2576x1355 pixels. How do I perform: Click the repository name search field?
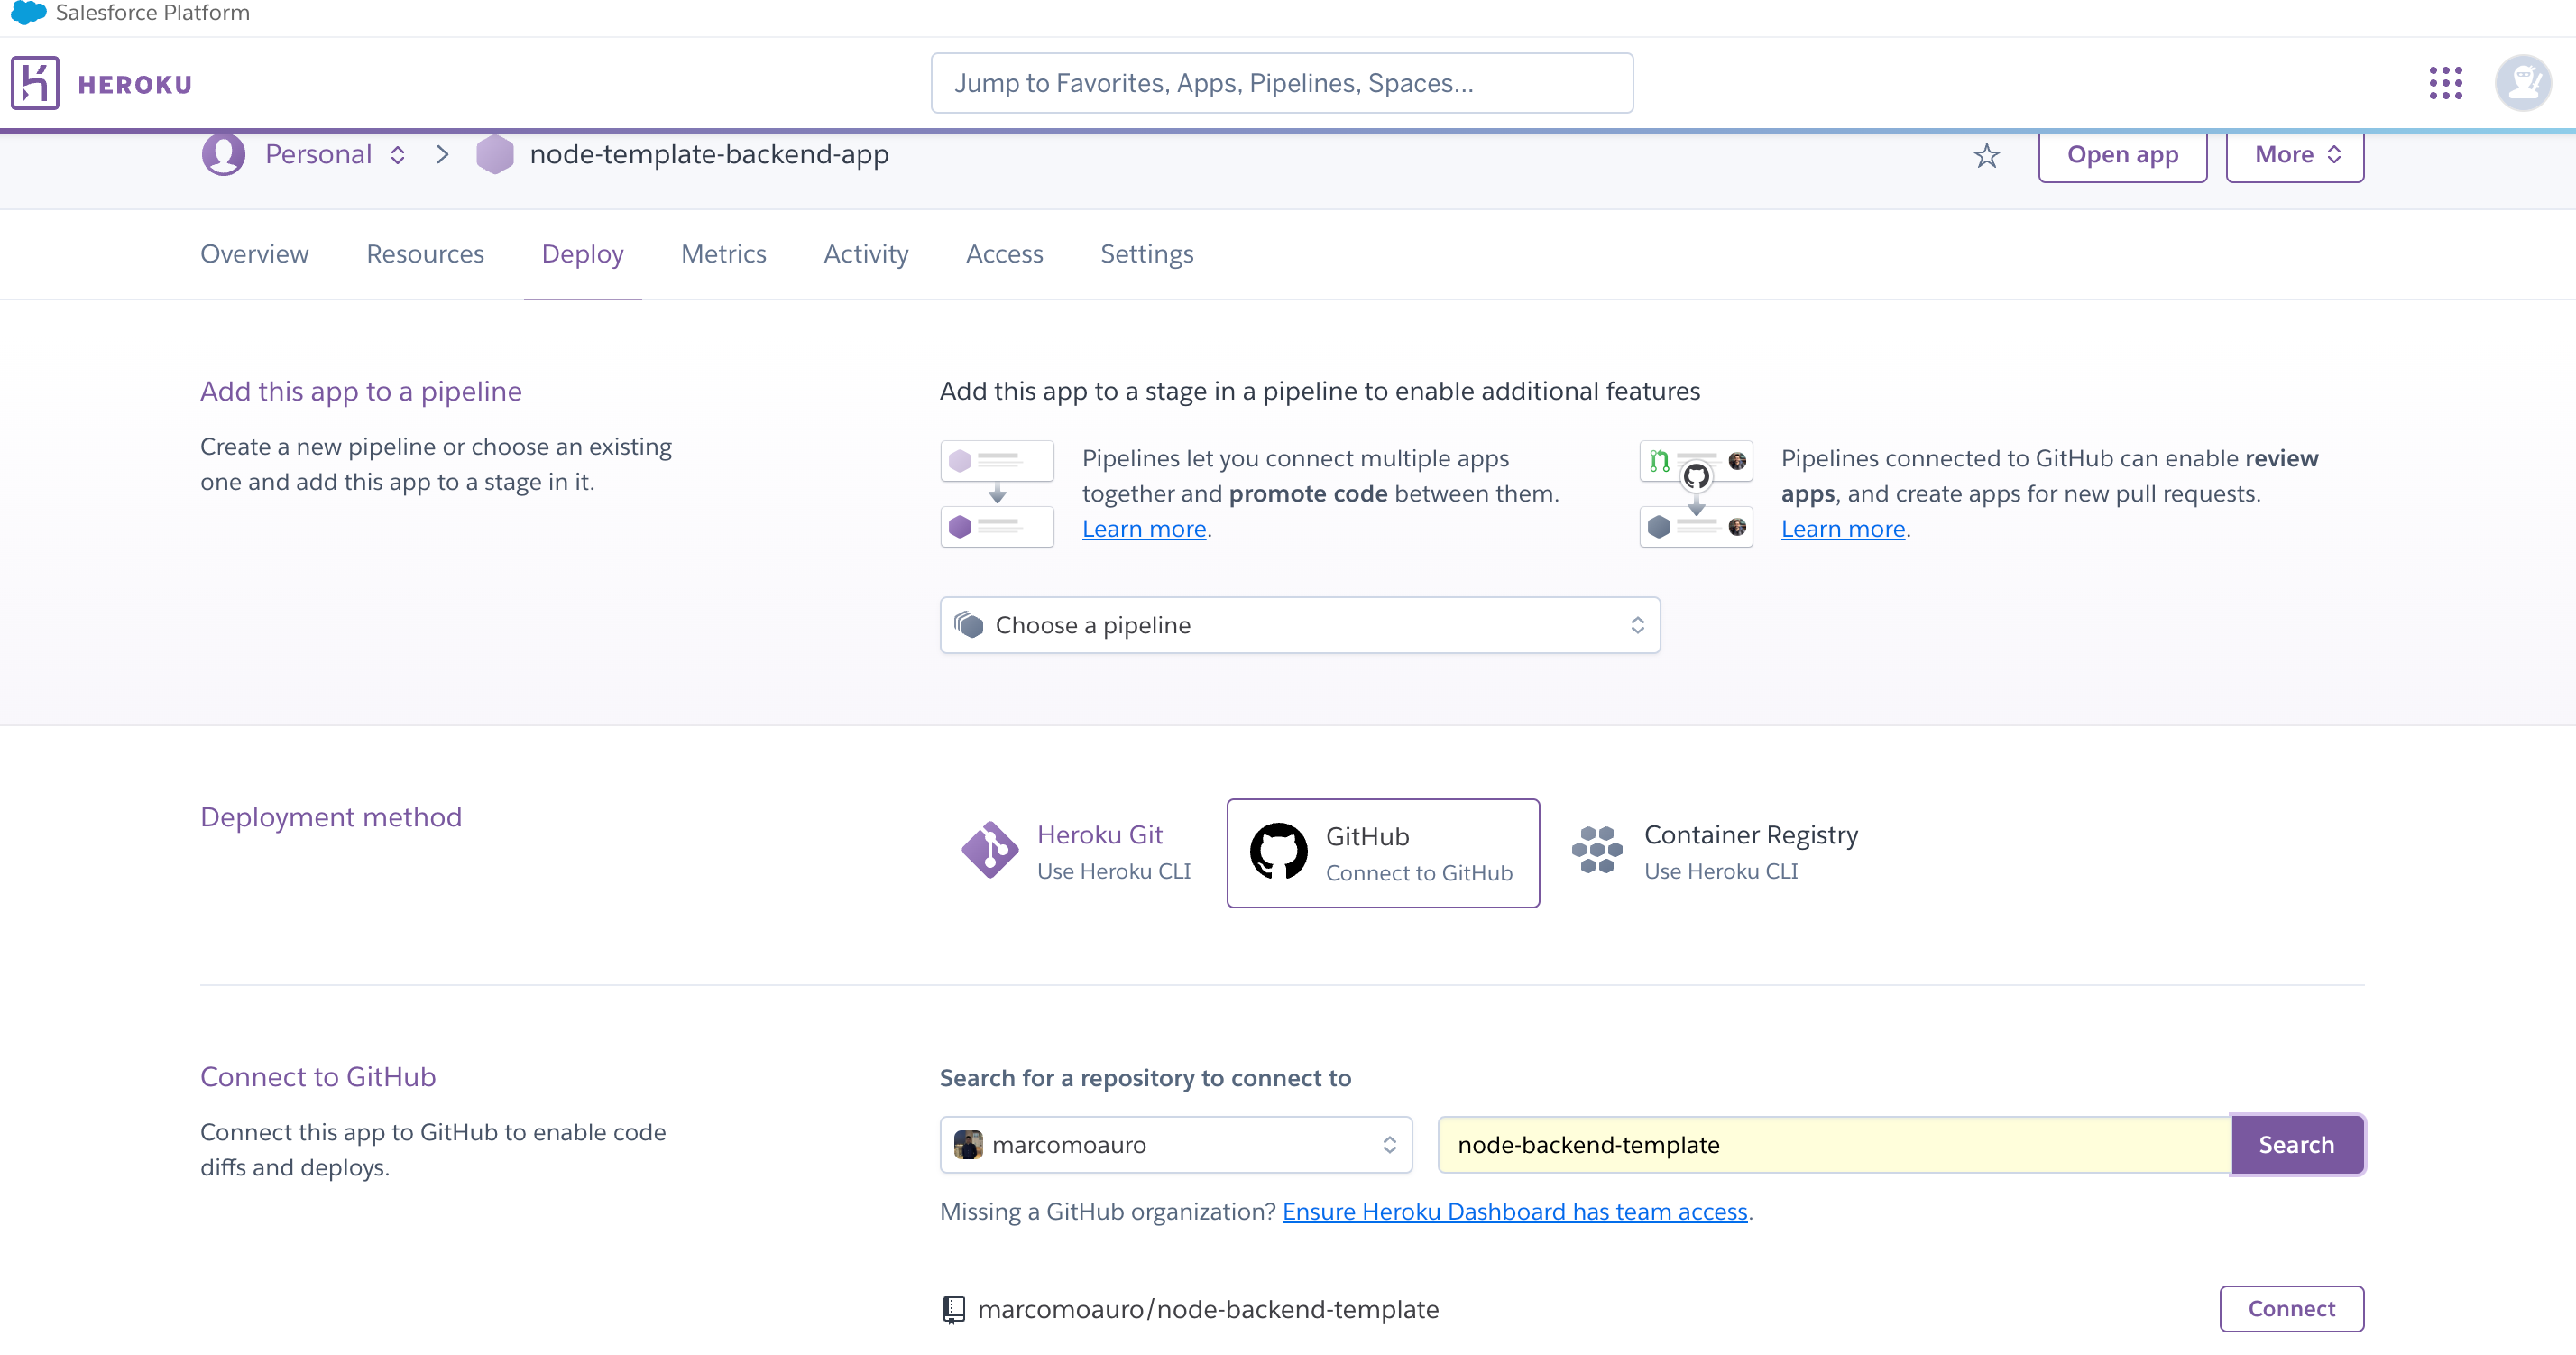click(1834, 1145)
